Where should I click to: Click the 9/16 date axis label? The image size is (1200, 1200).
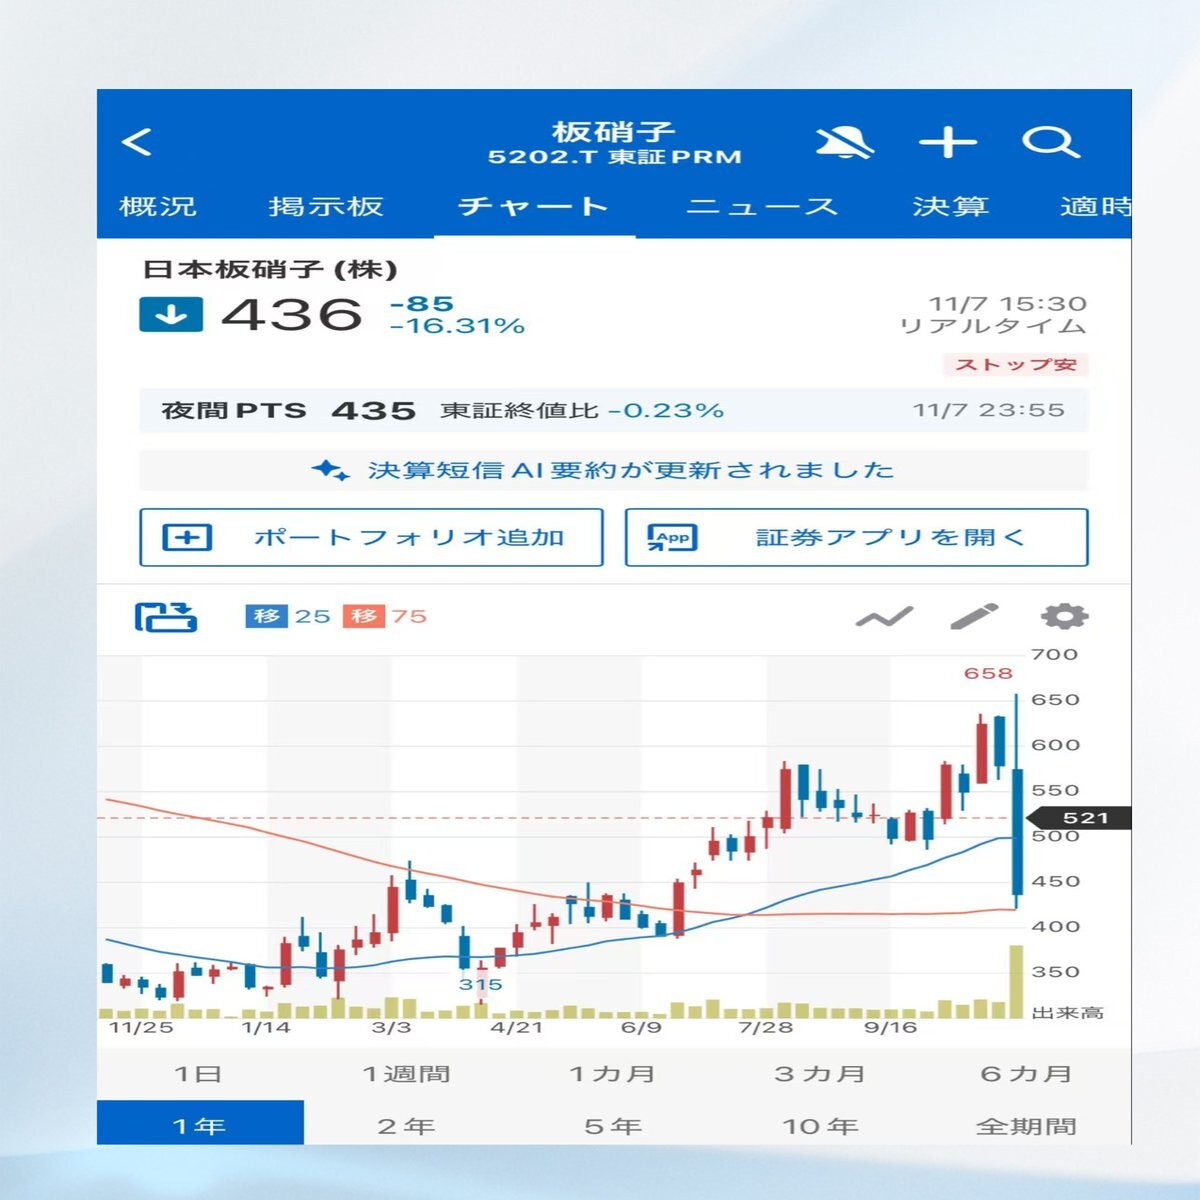[x=890, y=1028]
